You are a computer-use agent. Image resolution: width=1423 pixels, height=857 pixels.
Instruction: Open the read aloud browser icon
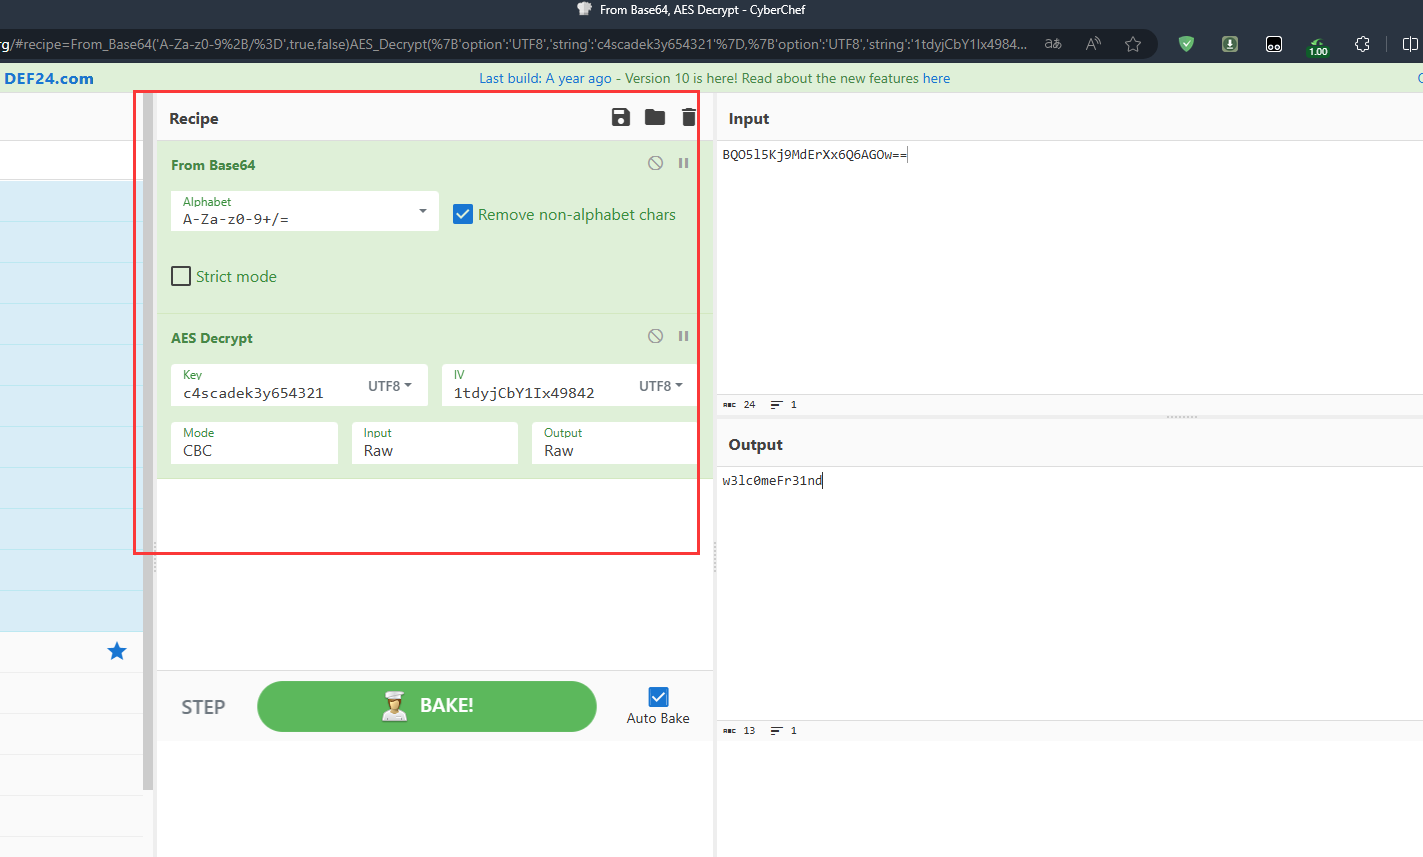pyautogui.click(x=1093, y=44)
